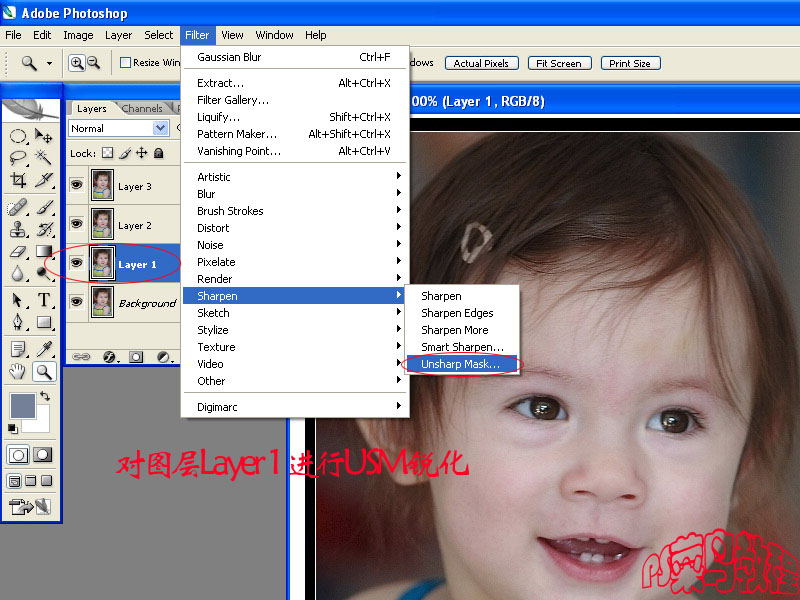
Task: Add a layer style icon
Action: [x=110, y=357]
